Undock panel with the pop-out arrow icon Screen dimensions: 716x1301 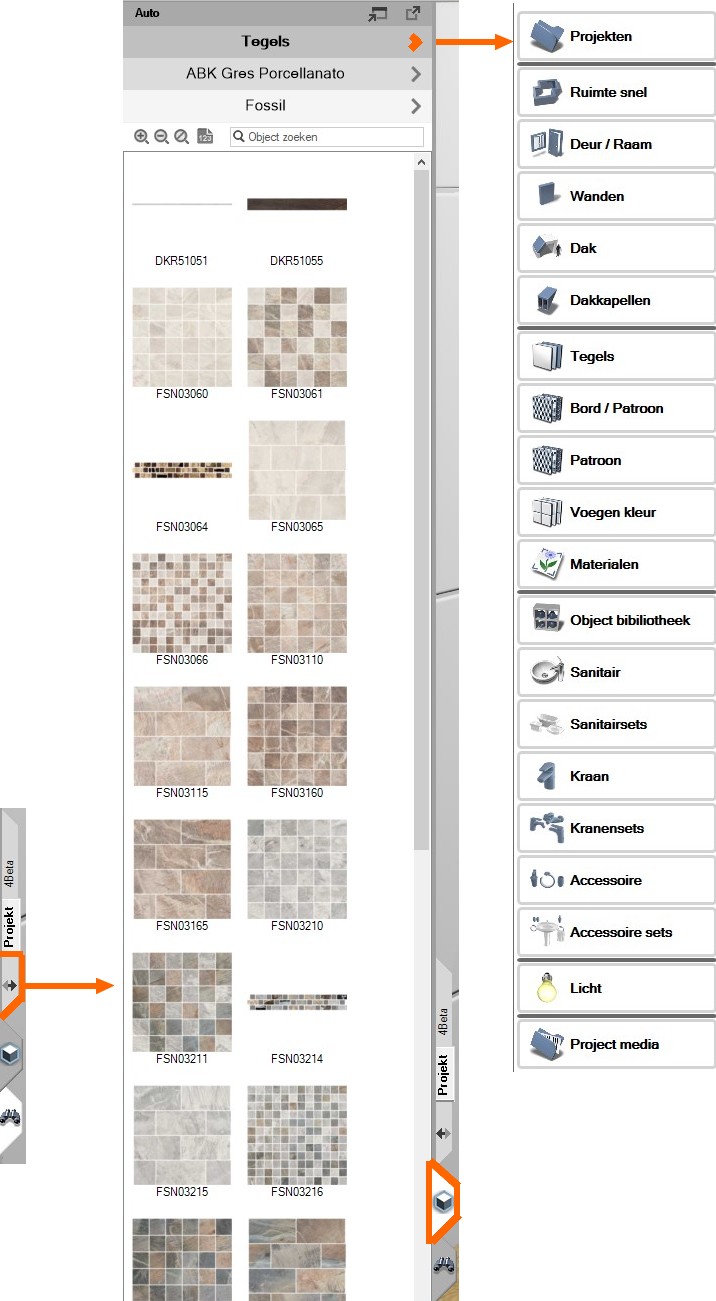tap(412, 14)
